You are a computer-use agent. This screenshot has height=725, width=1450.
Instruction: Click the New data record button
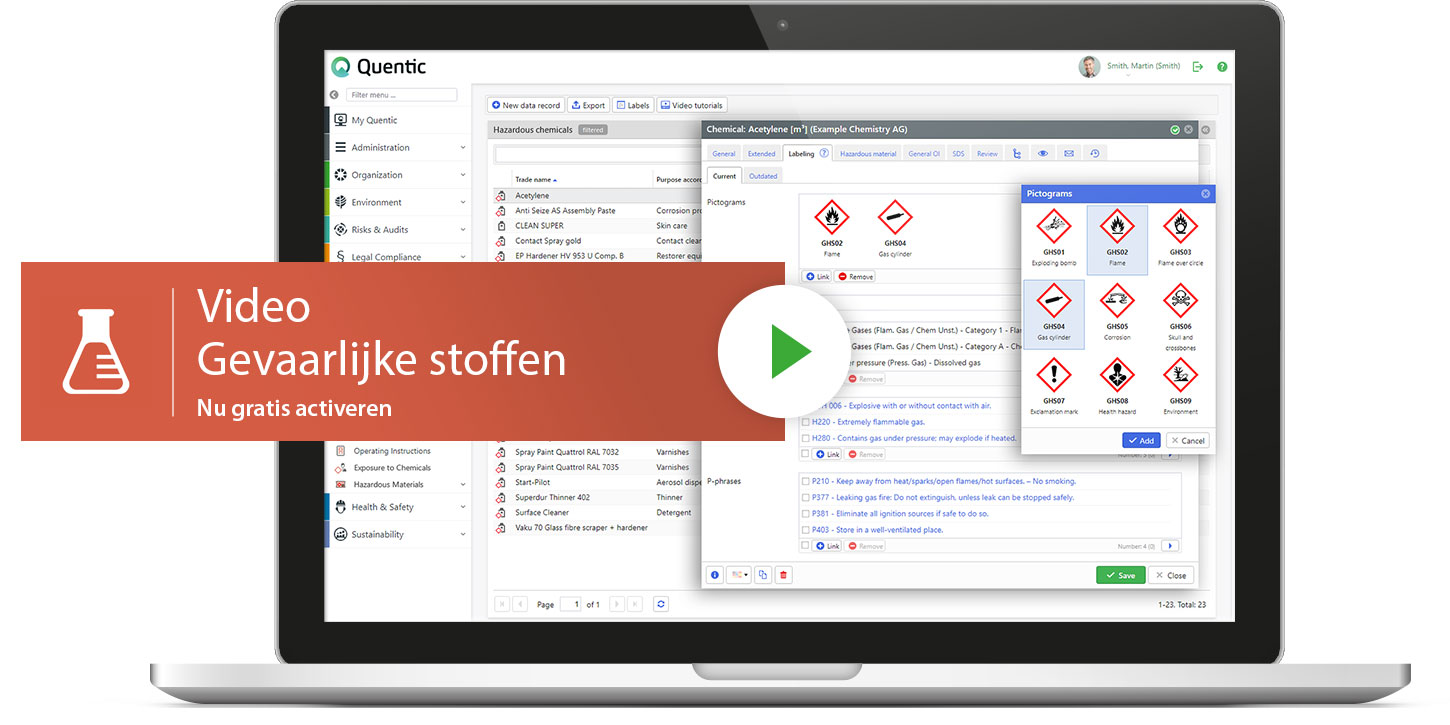point(526,105)
